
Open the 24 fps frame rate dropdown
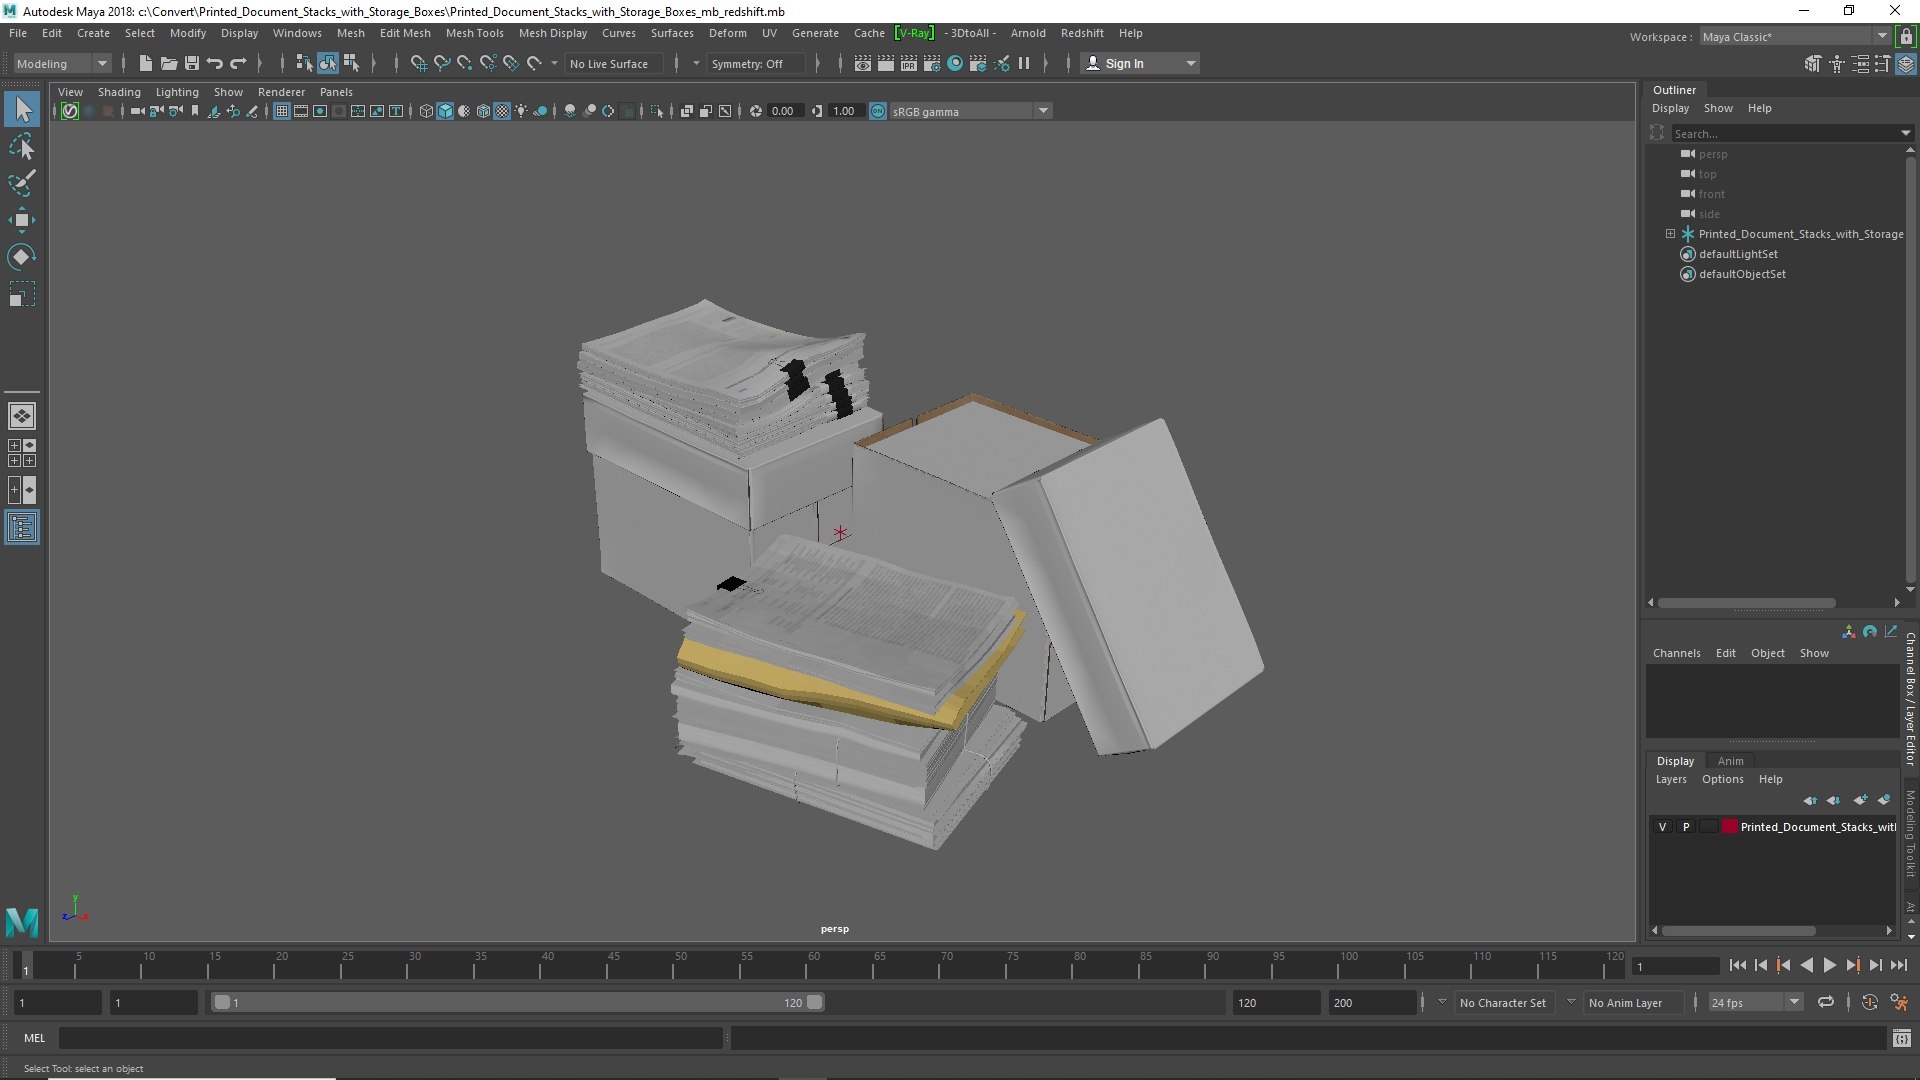[x=1755, y=1002]
